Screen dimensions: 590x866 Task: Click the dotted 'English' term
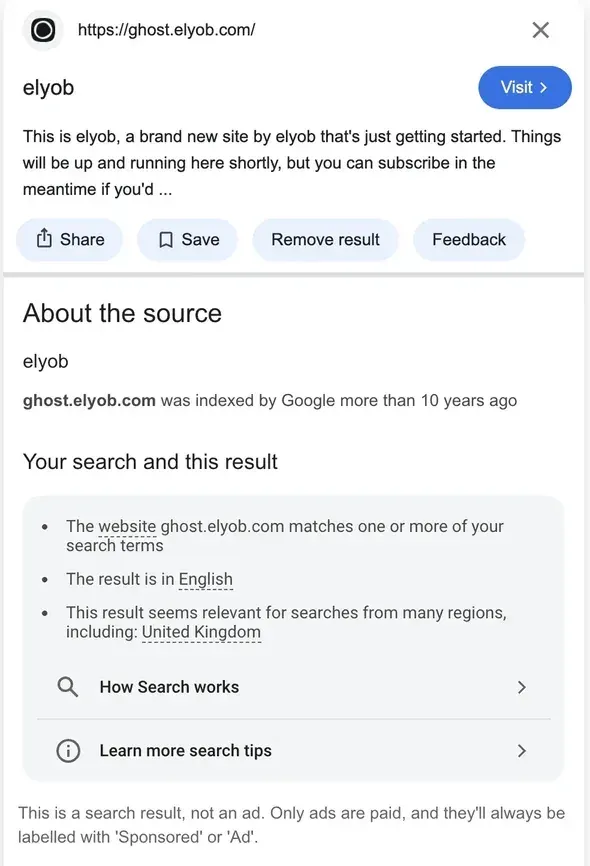click(206, 579)
